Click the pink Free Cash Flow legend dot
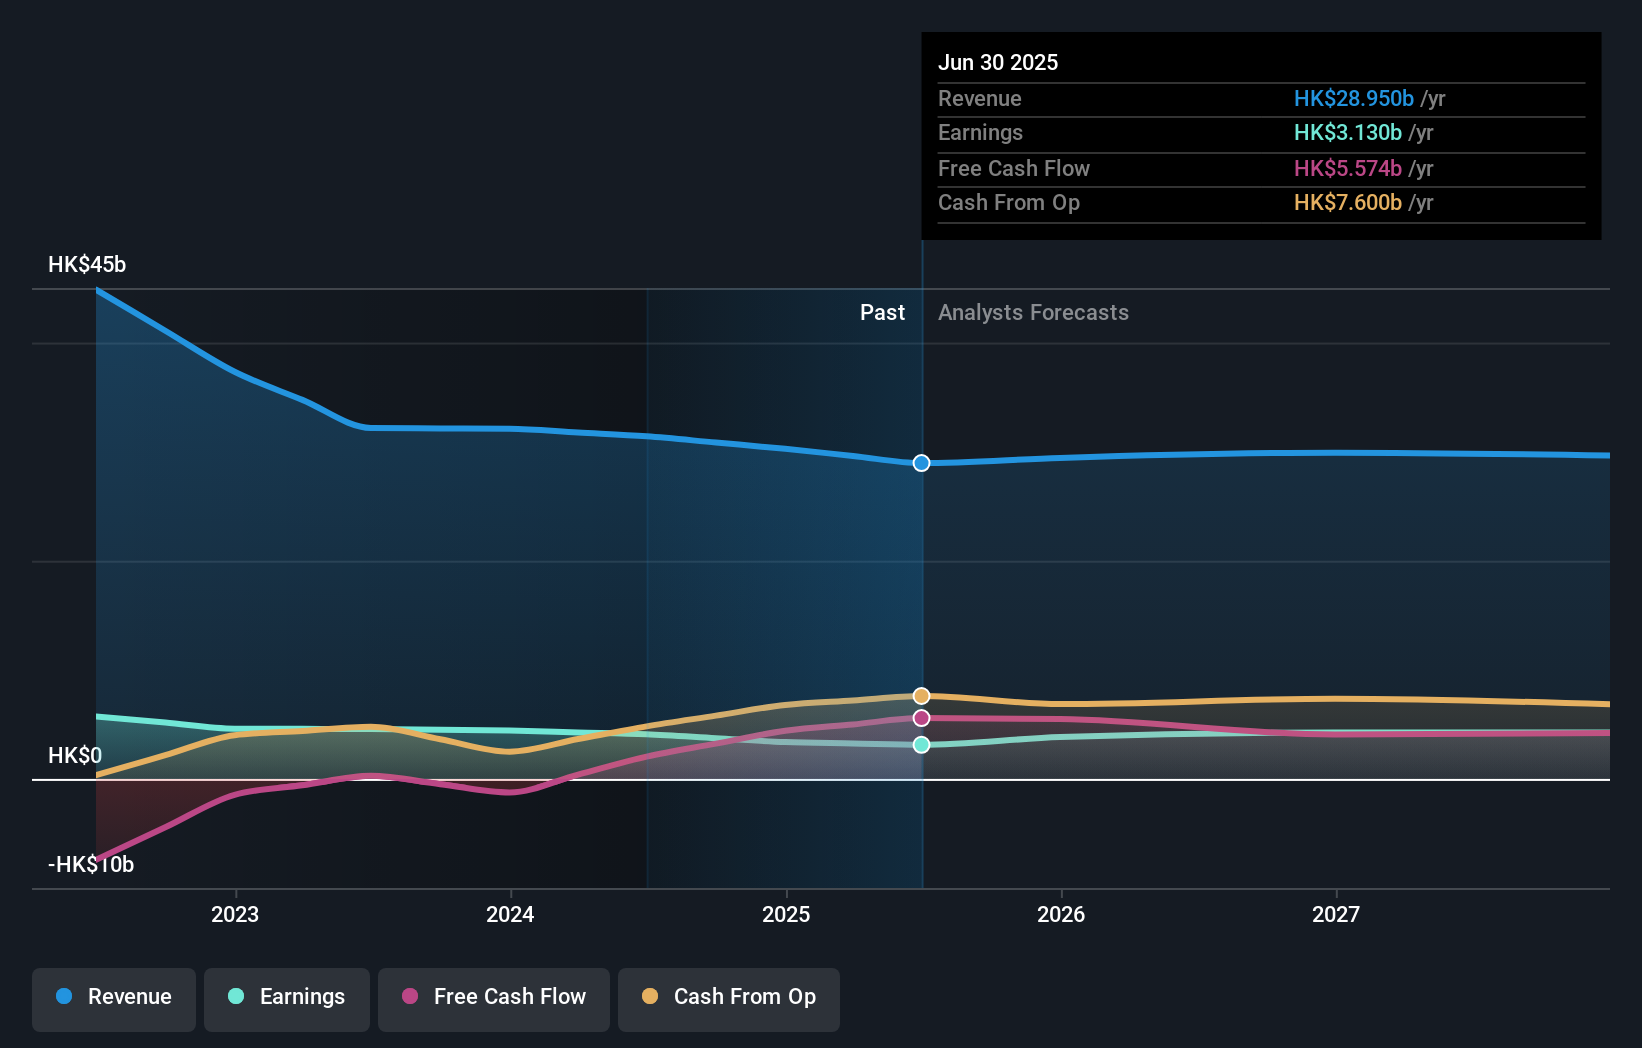Screen dimensions: 1642x1048 tap(409, 997)
